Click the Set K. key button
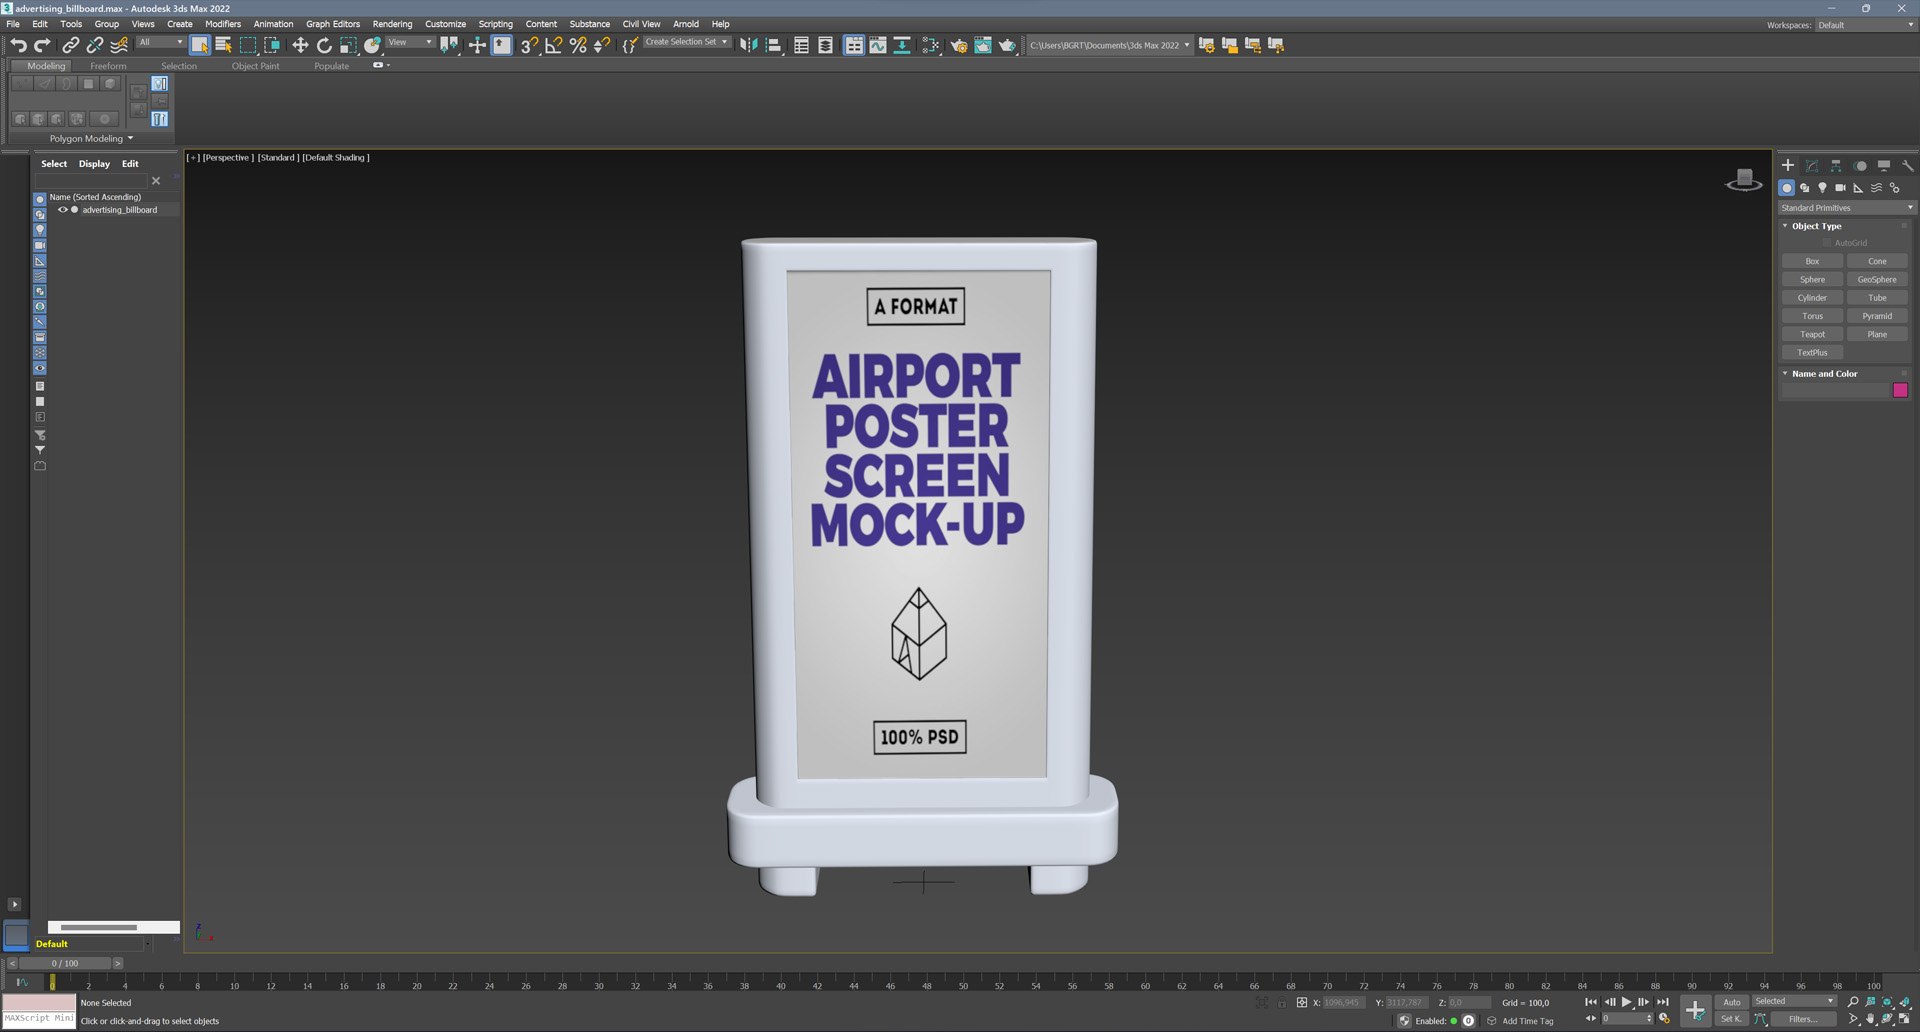This screenshot has height=1032, width=1920. [x=1731, y=1019]
